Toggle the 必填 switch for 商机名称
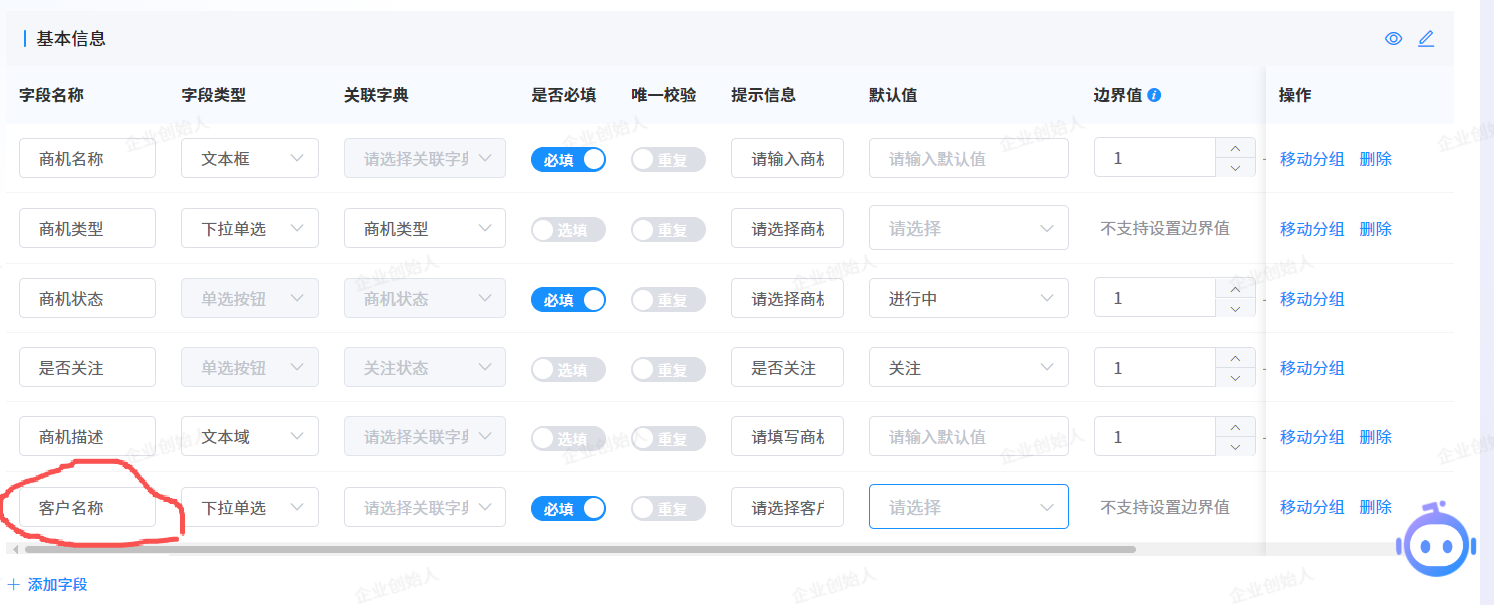The image size is (1494, 605). pos(568,159)
